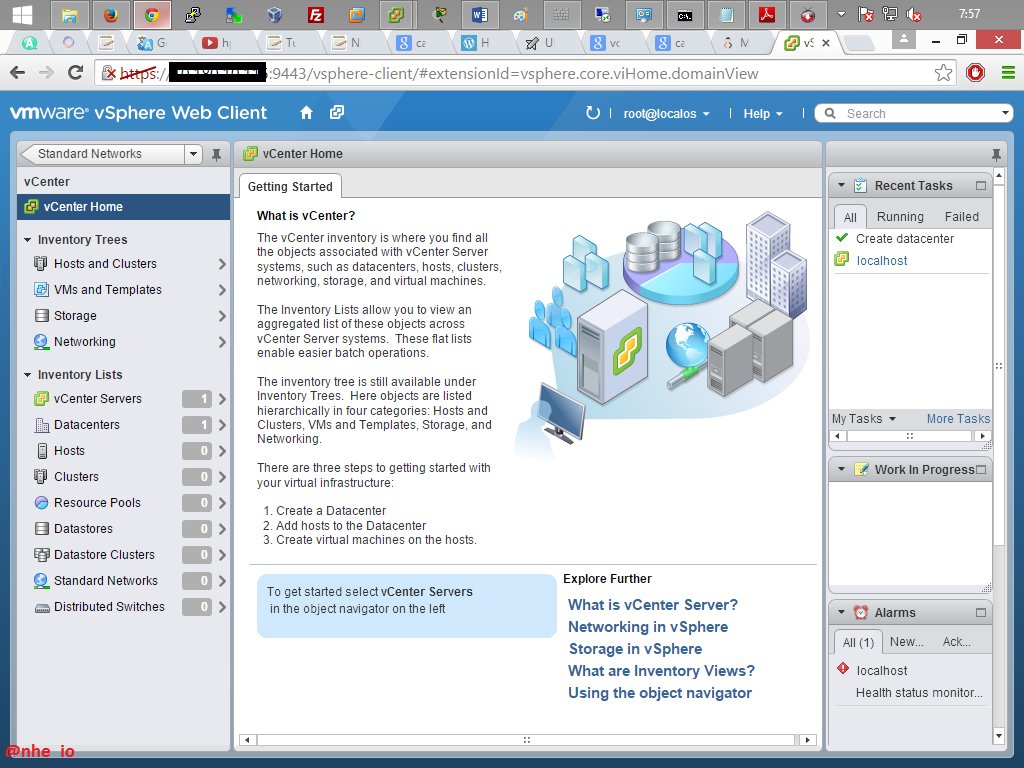The width and height of the screenshot is (1024, 768).
Task: Select the All (1) alarms tab
Action: pyautogui.click(x=858, y=642)
